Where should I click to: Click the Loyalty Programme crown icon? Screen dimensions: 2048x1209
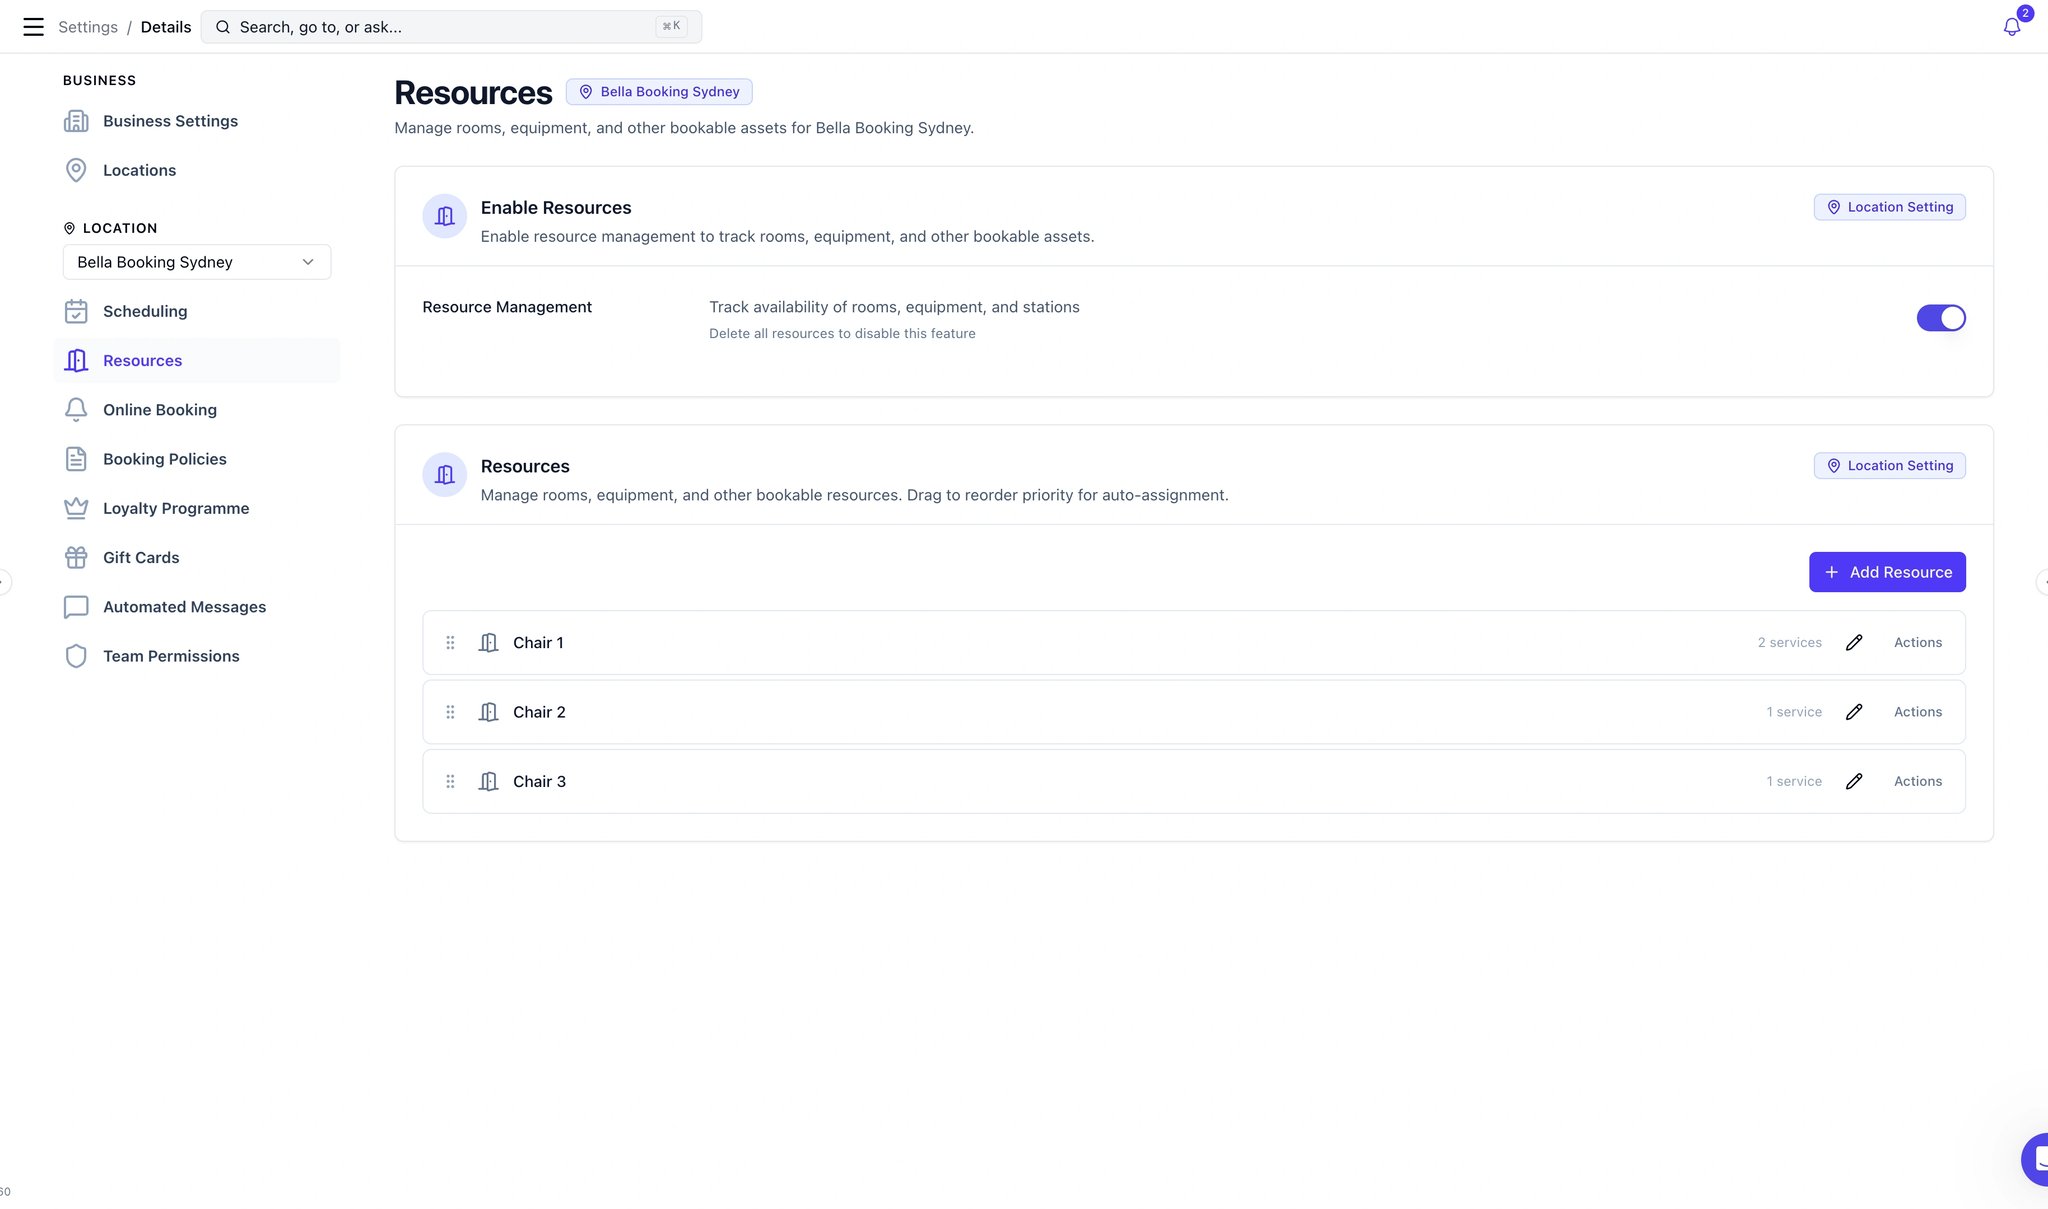pos(76,508)
